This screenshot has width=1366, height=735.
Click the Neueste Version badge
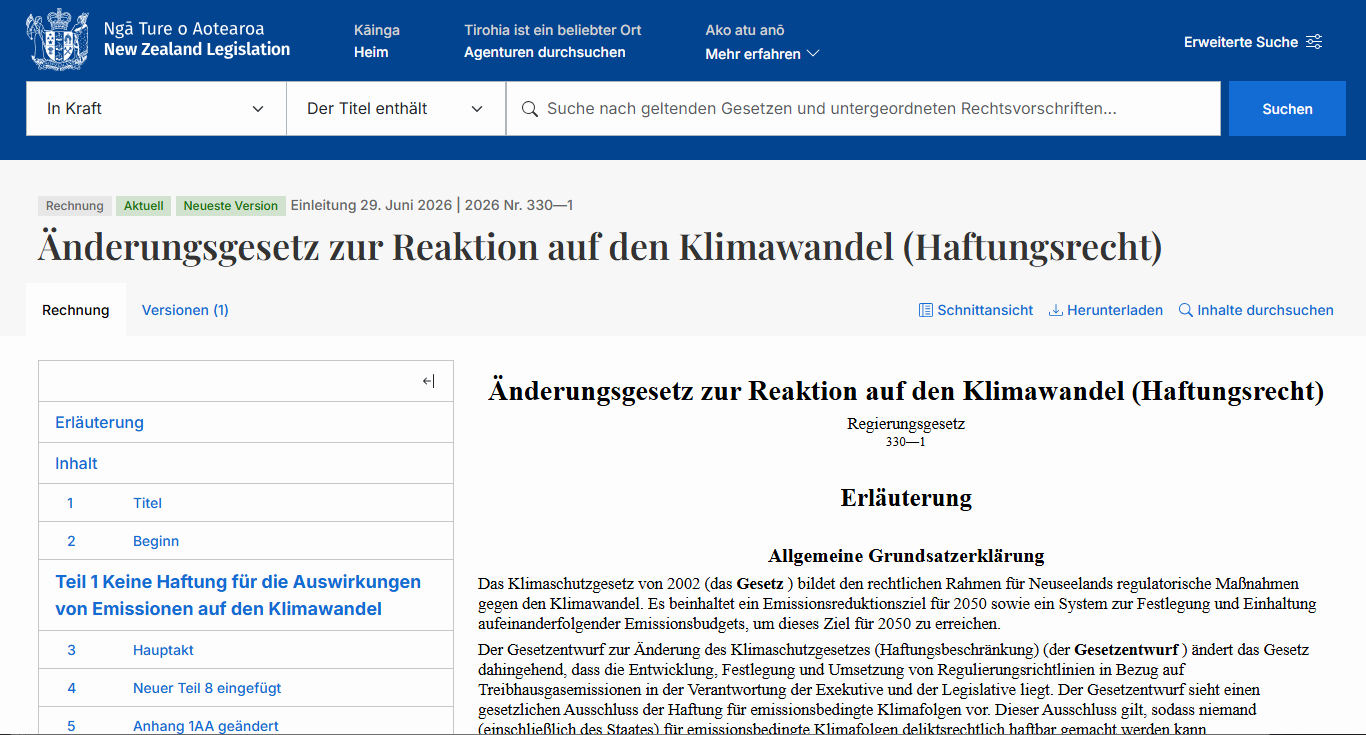coord(231,206)
